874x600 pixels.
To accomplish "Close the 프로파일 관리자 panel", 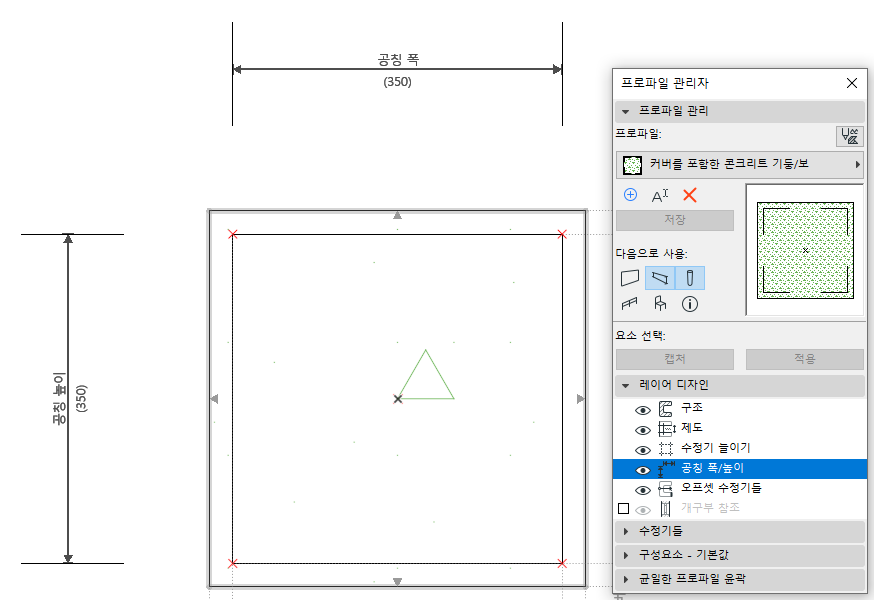I will pos(852,83).
